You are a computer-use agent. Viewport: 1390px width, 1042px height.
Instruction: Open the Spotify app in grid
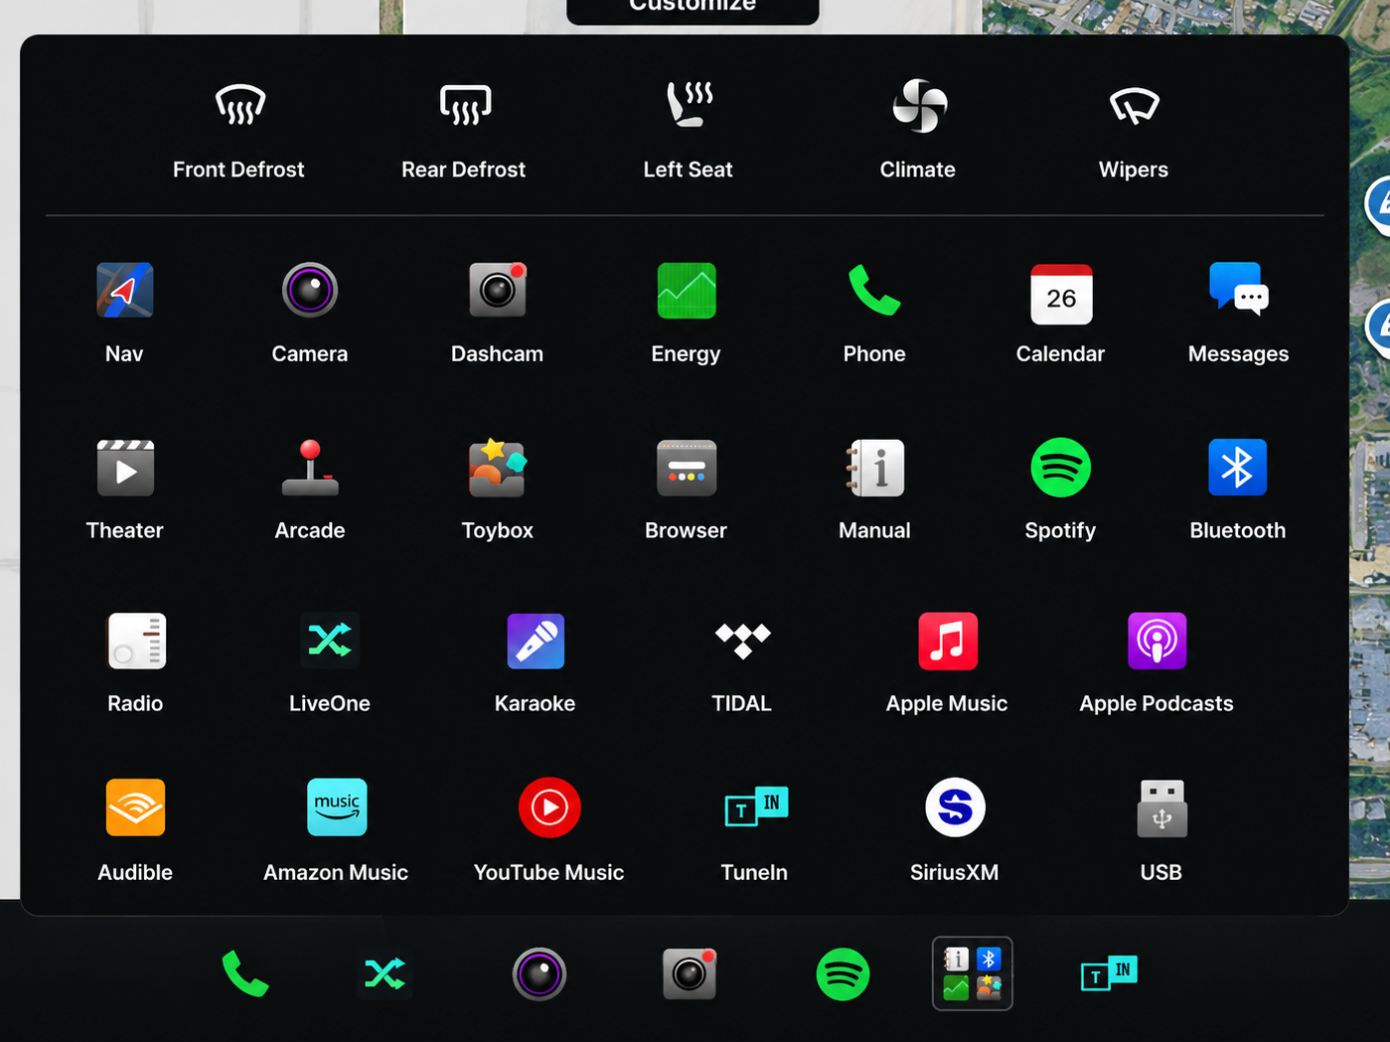(1061, 489)
